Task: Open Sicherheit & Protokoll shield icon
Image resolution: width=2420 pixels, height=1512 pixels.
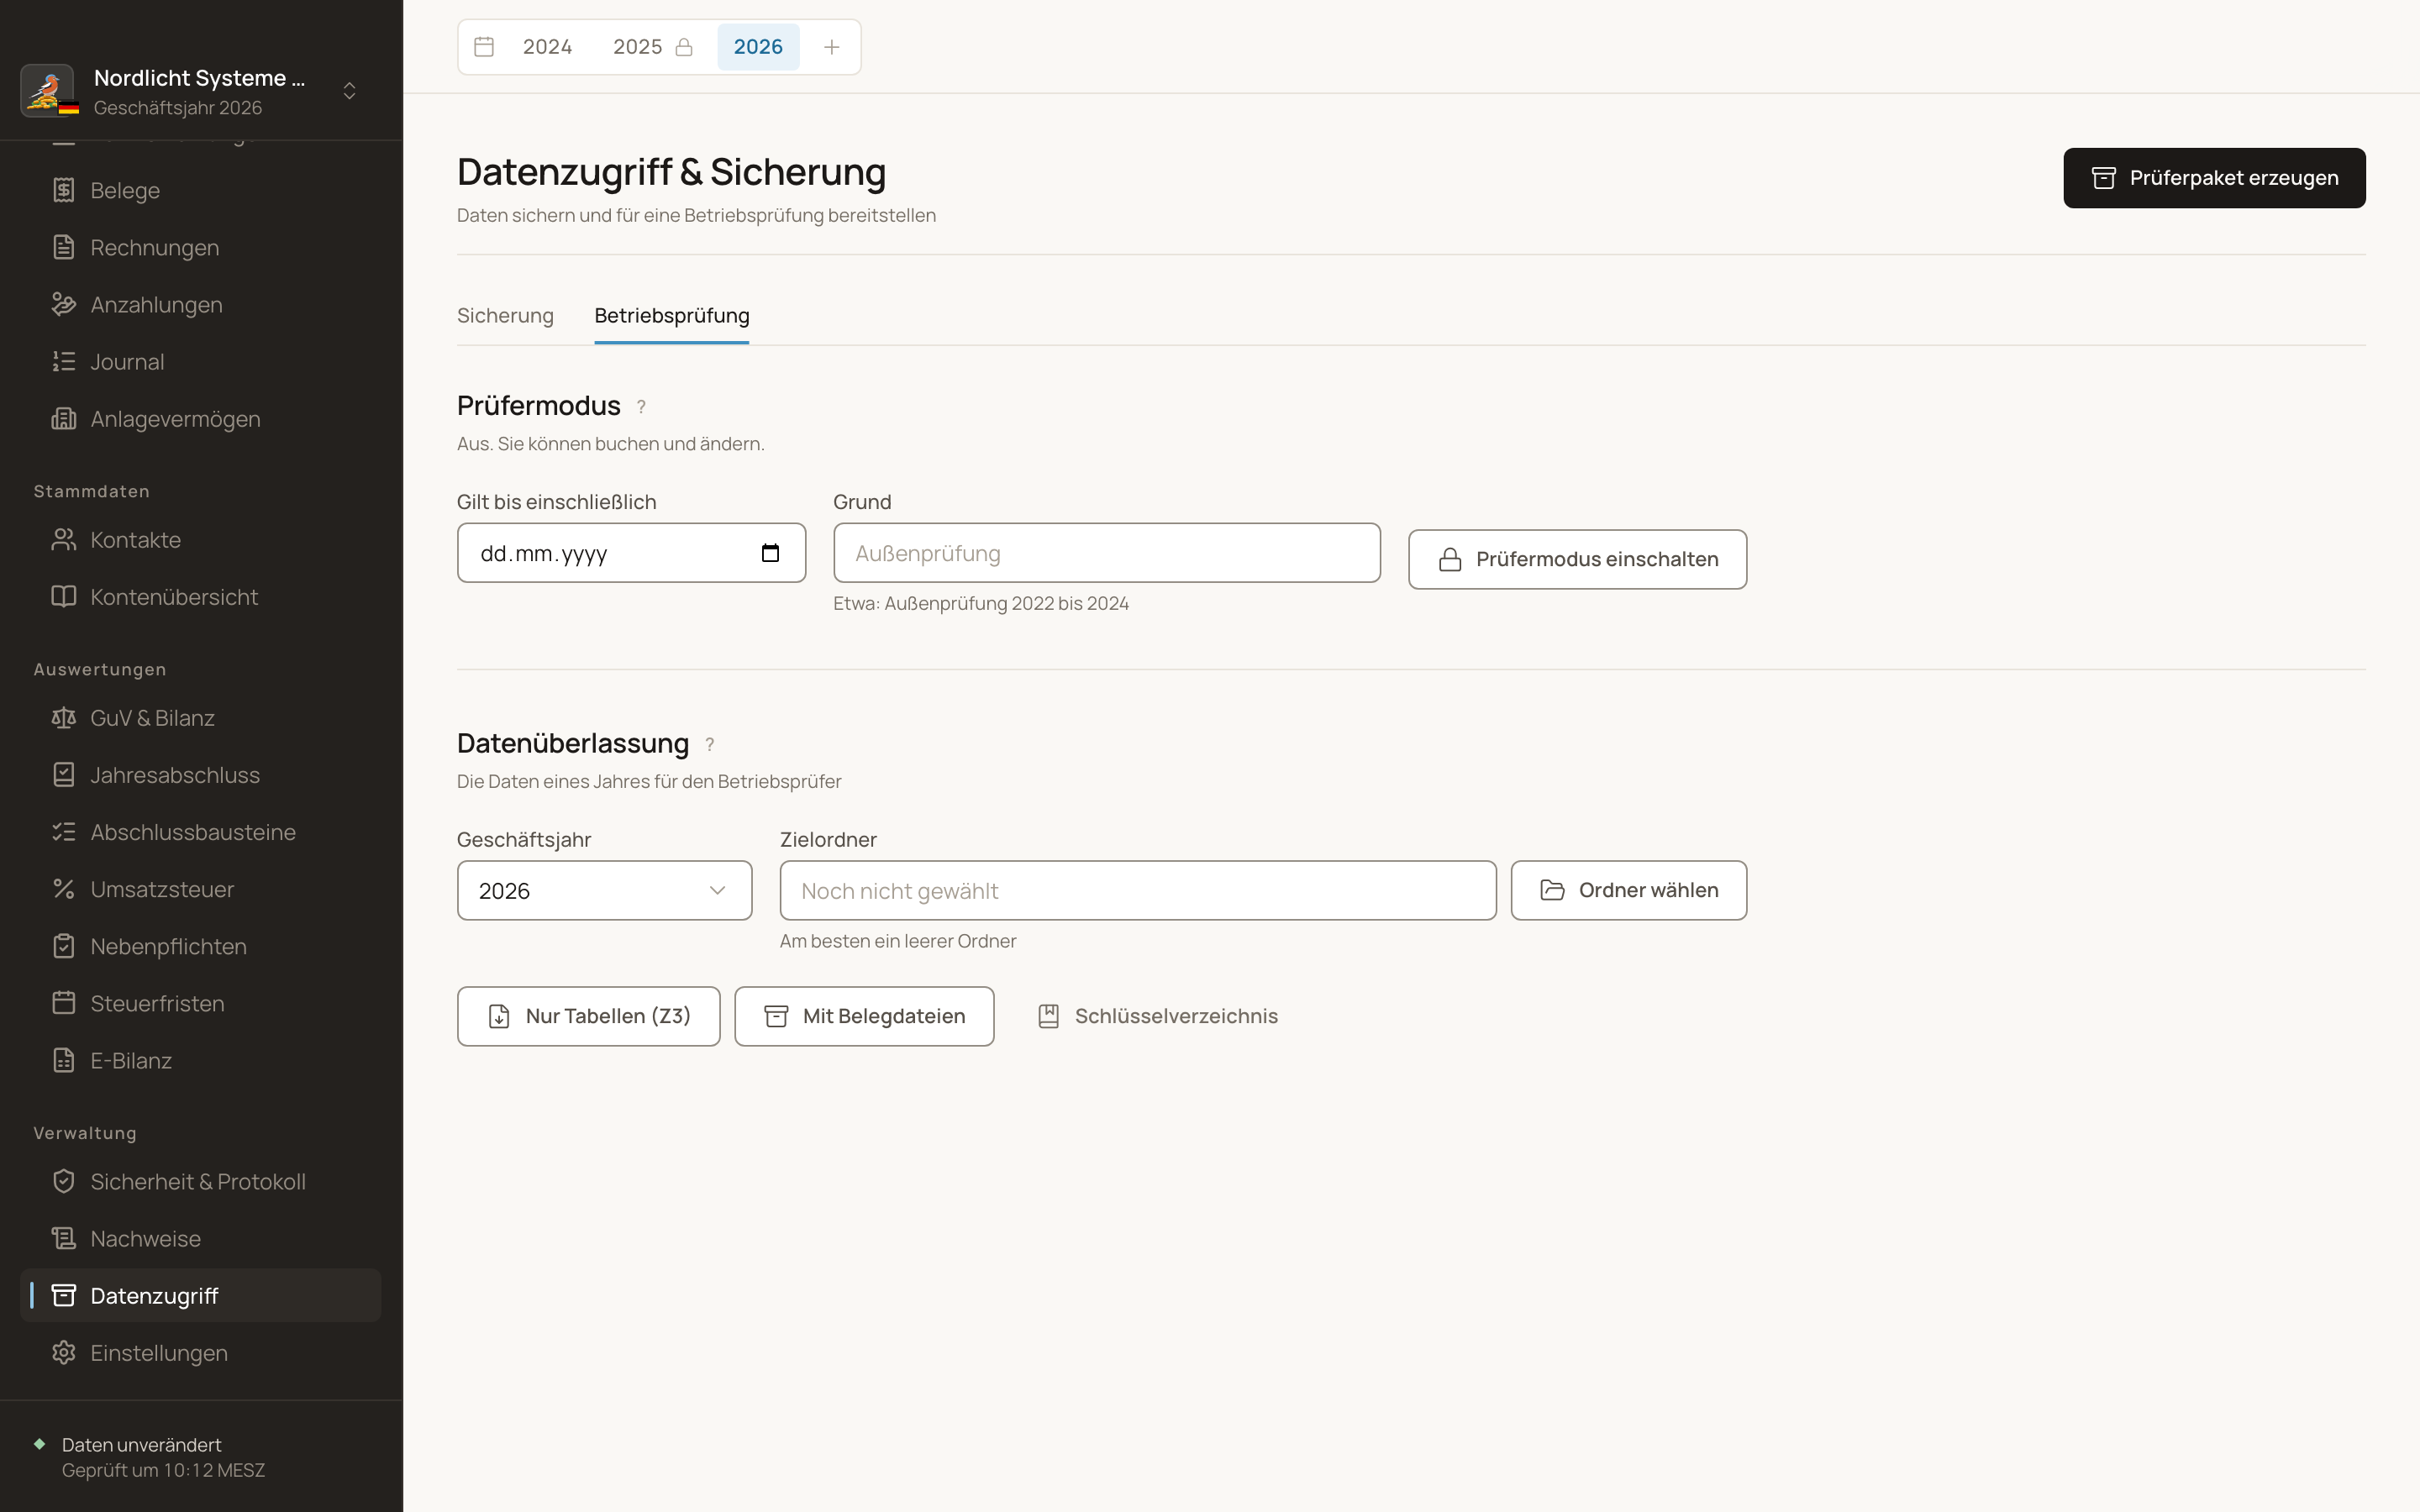Action: pos(64,1182)
